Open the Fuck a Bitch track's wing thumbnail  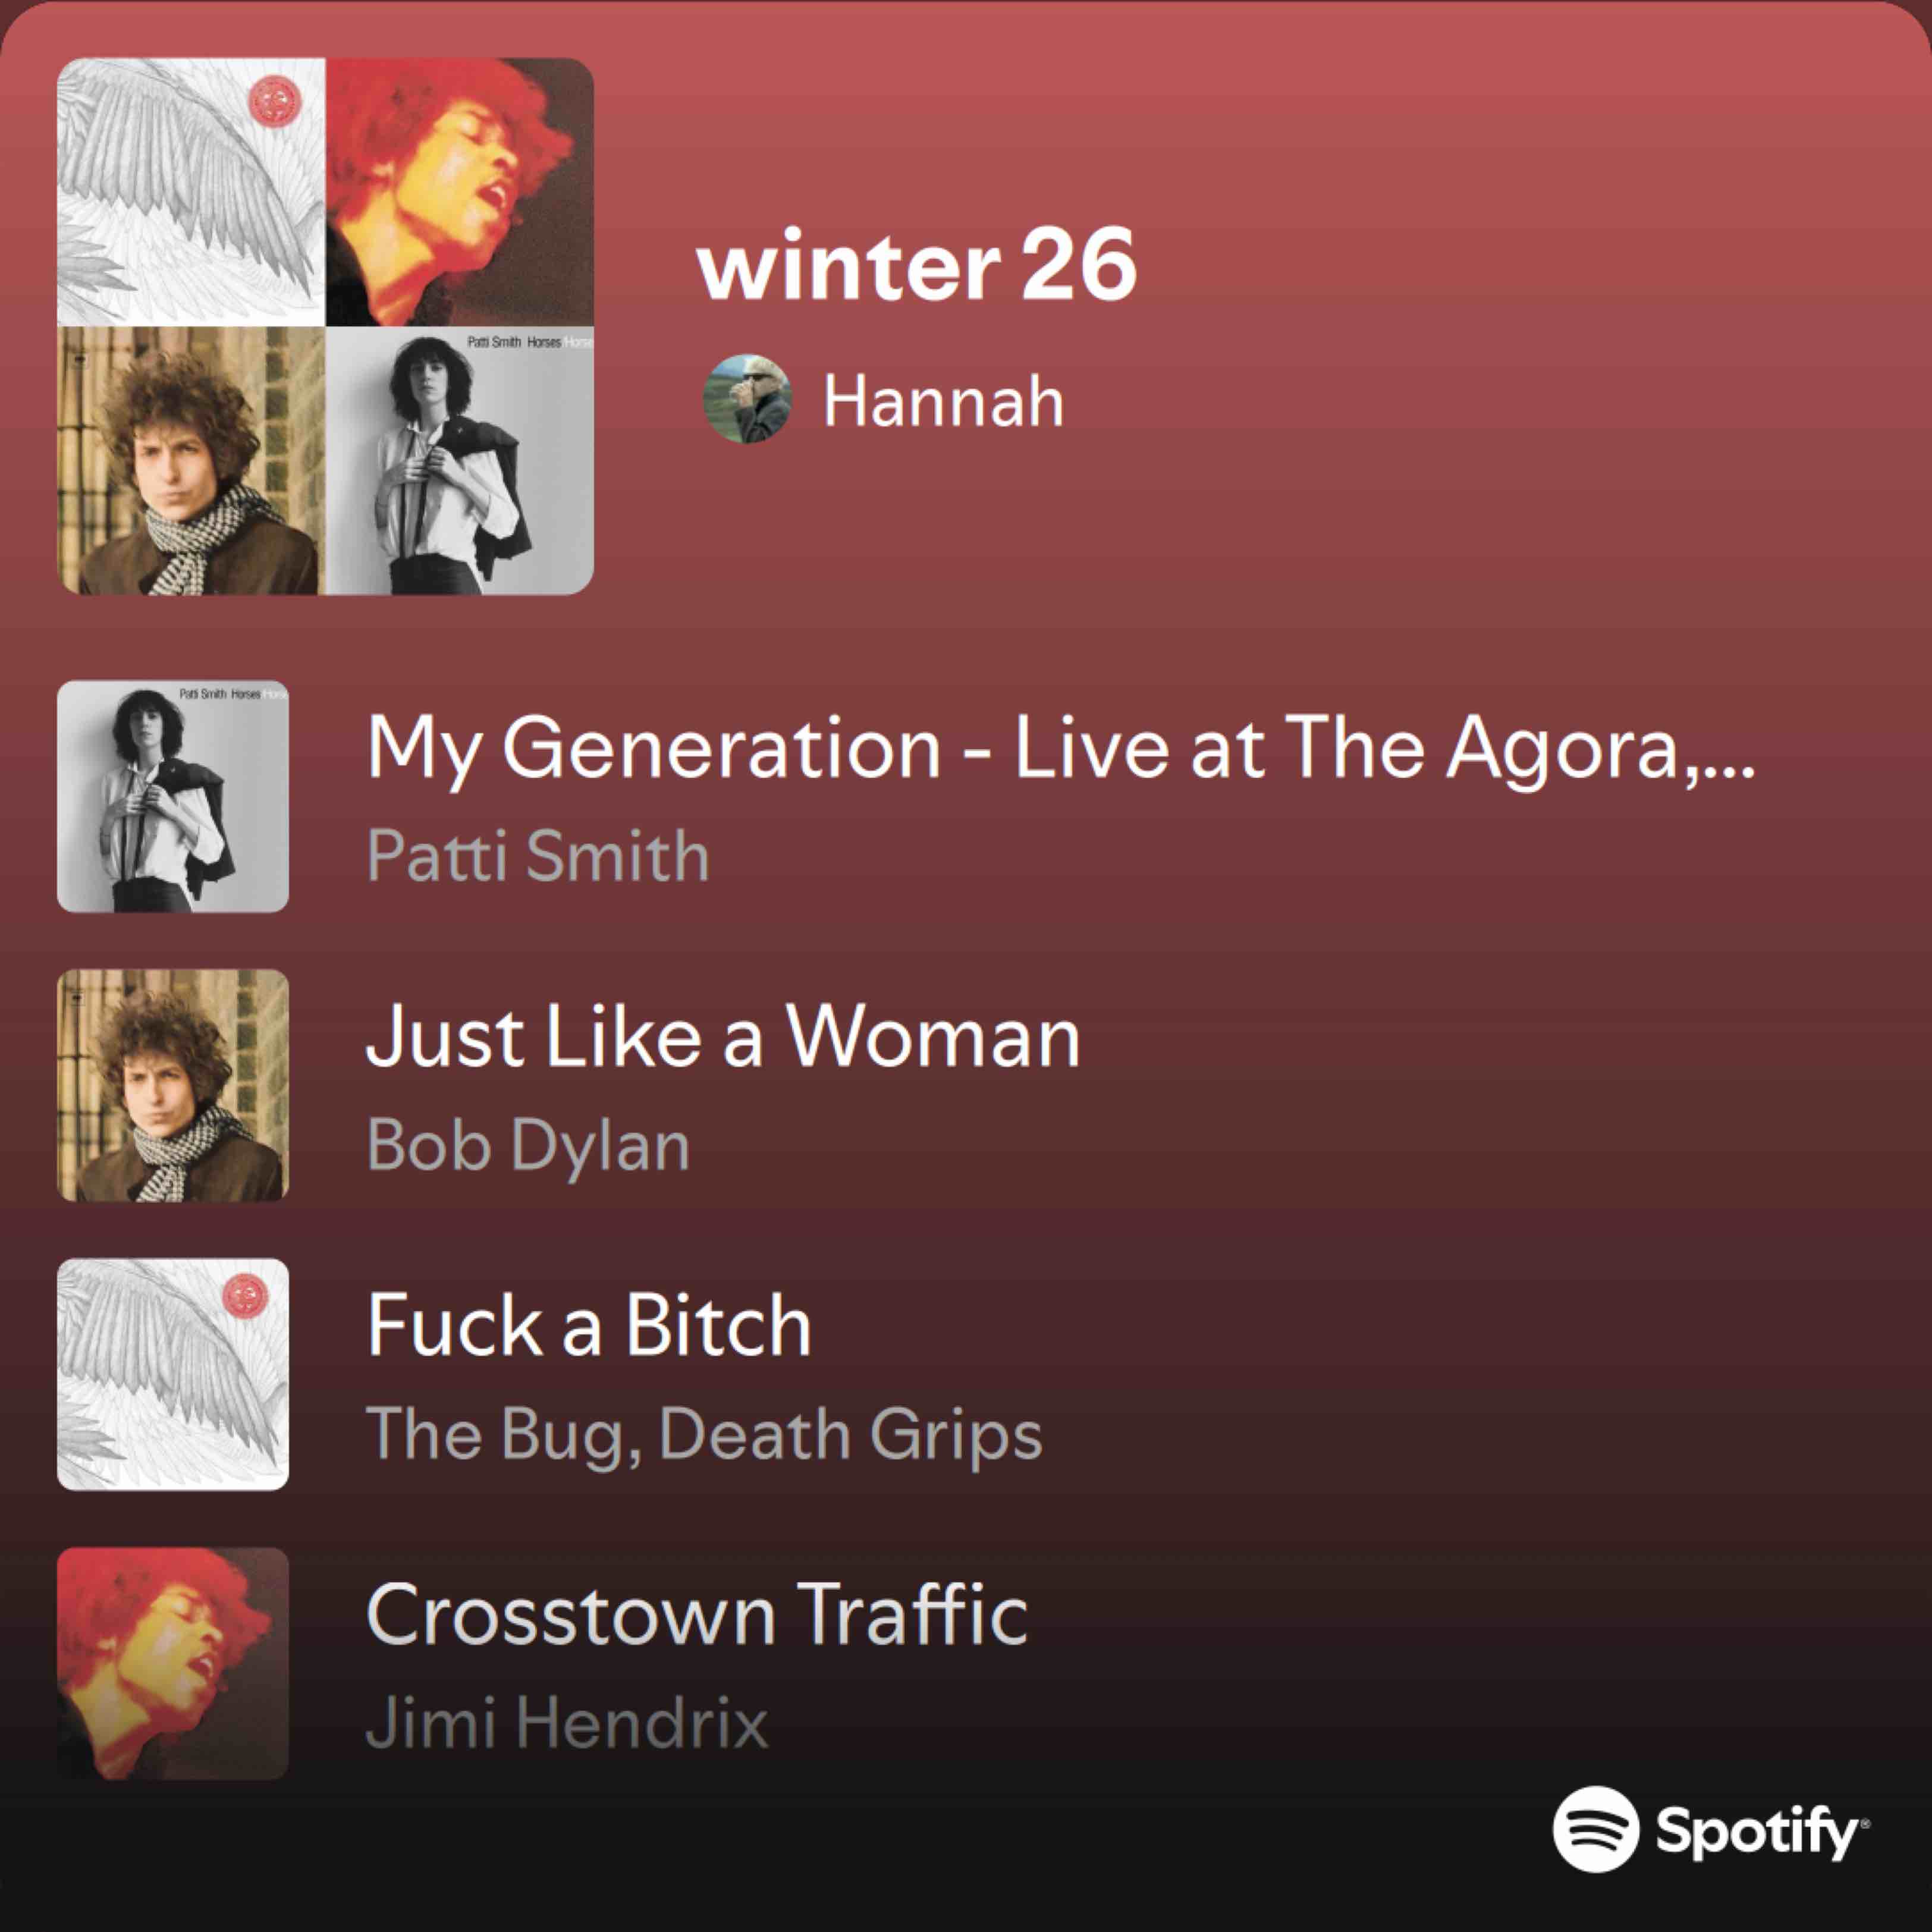tap(173, 1374)
